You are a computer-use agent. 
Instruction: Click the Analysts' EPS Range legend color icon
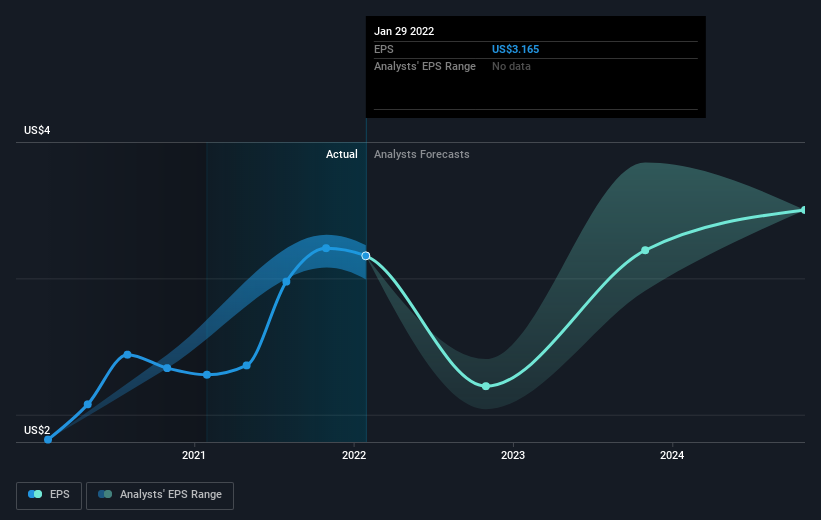(105, 494)
